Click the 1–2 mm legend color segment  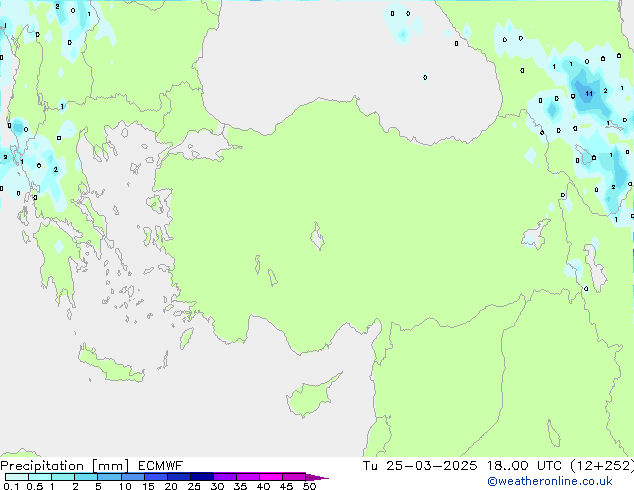tap(63, 477)
